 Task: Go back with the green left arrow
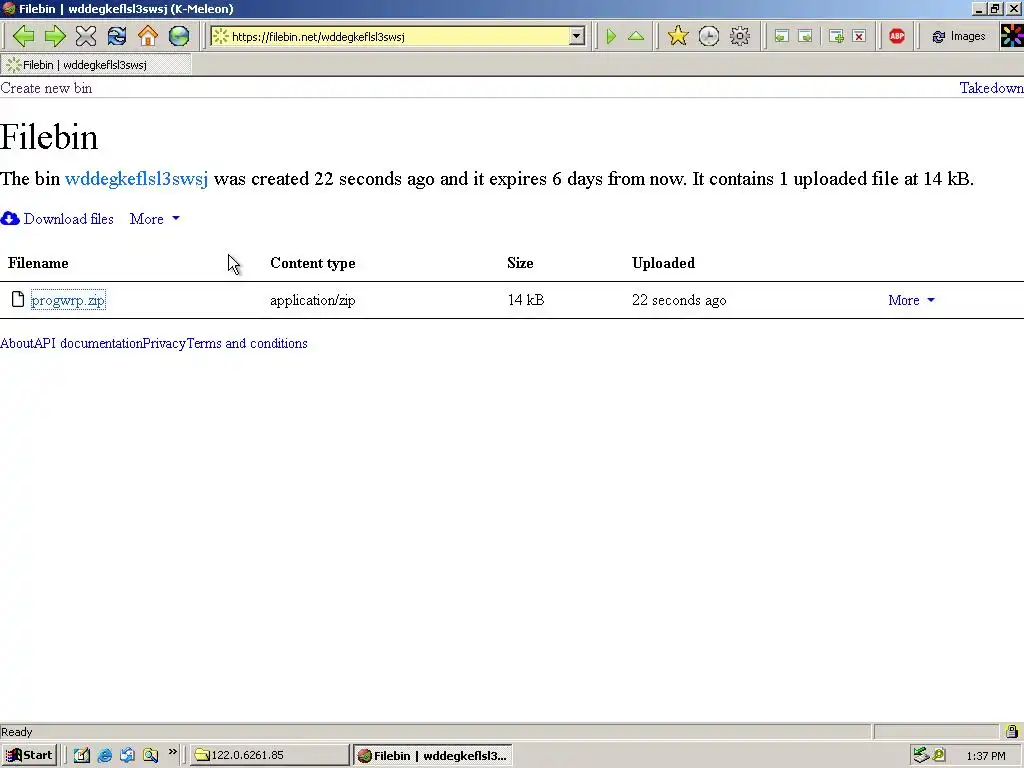[x=23, y=36]
